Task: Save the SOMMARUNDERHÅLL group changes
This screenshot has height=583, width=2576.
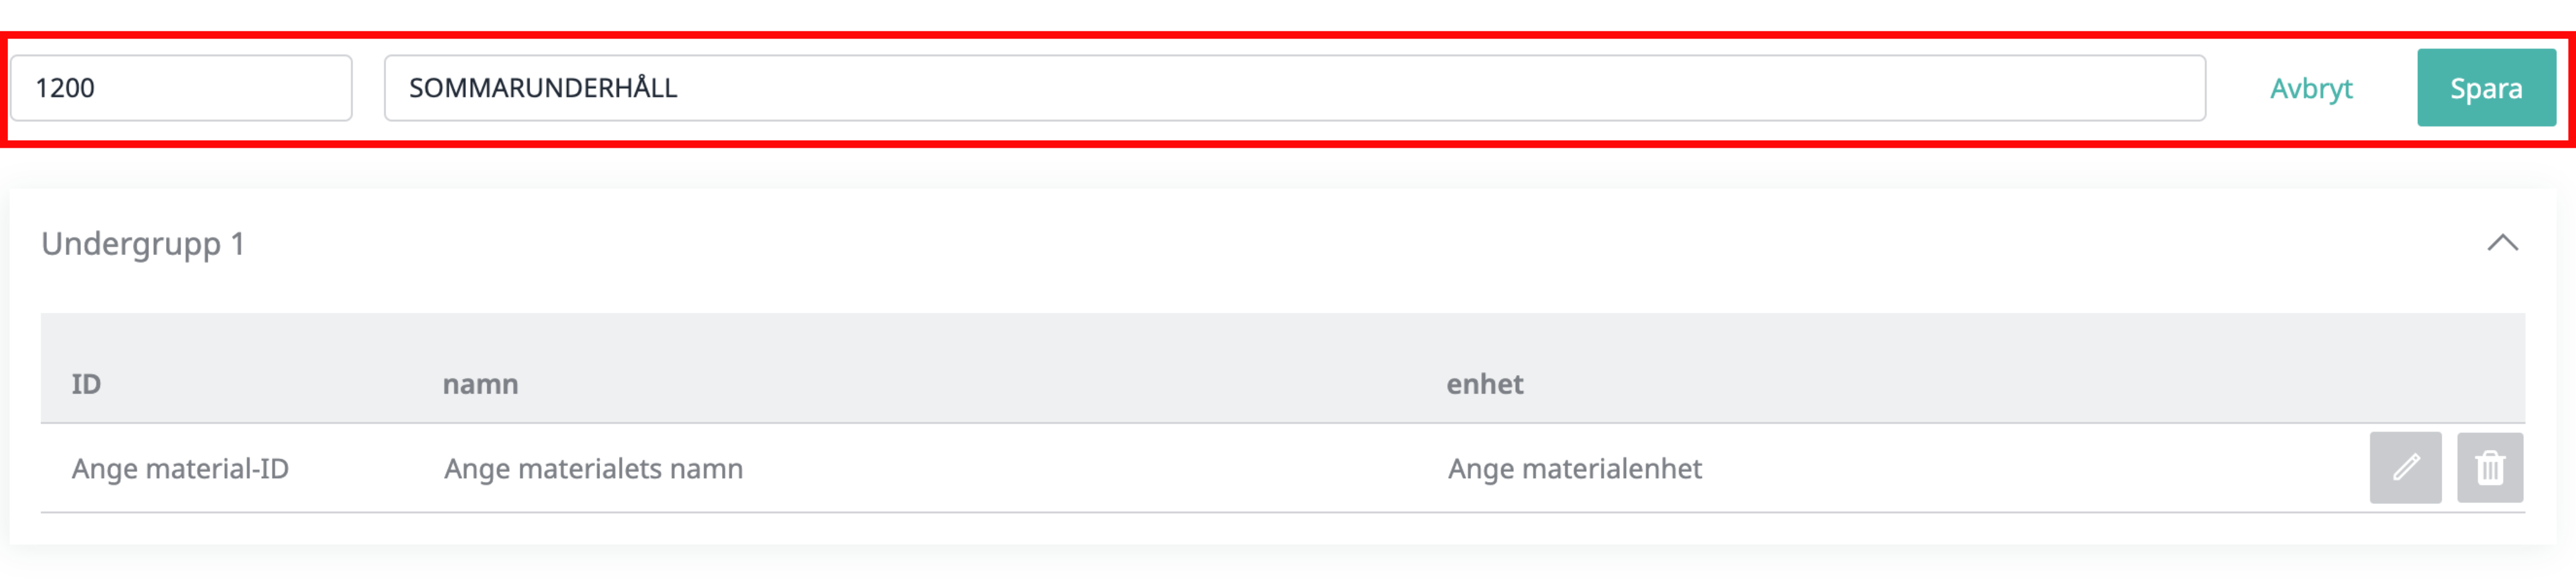Action: (x=2485, y=88)
